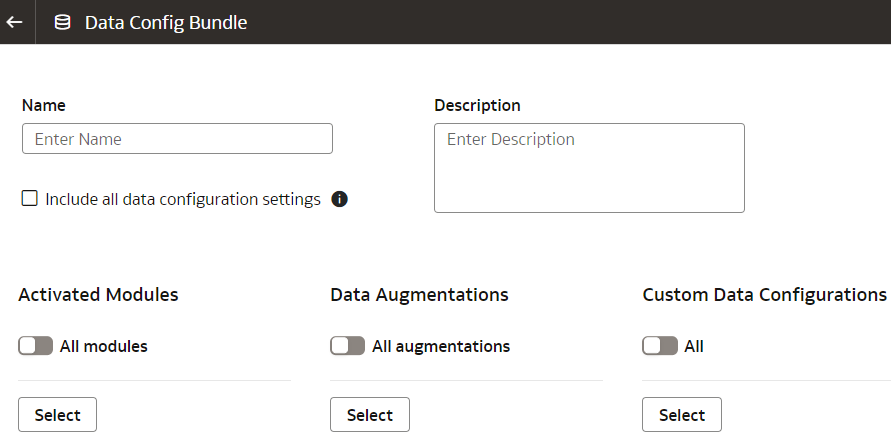Click inside the Enter Description text area
891x435 pixels.
589,168
